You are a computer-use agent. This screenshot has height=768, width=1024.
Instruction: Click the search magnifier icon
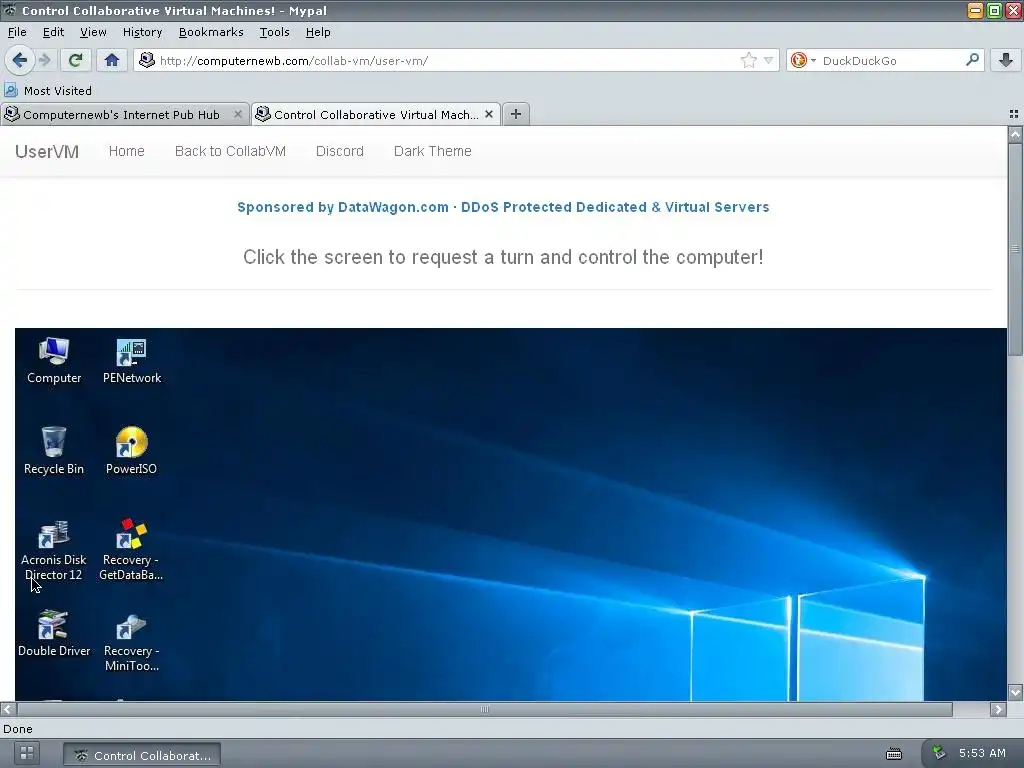(972, 60)
